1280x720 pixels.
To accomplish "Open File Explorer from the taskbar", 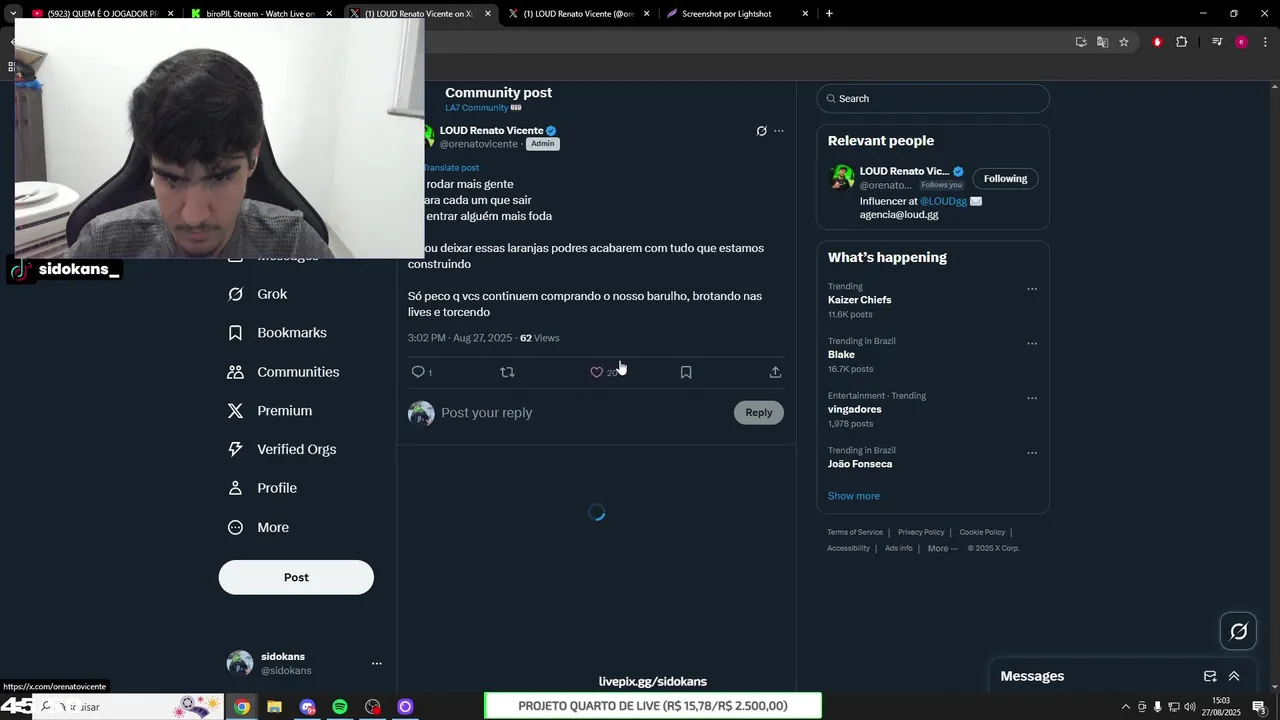I will (274, 707).
